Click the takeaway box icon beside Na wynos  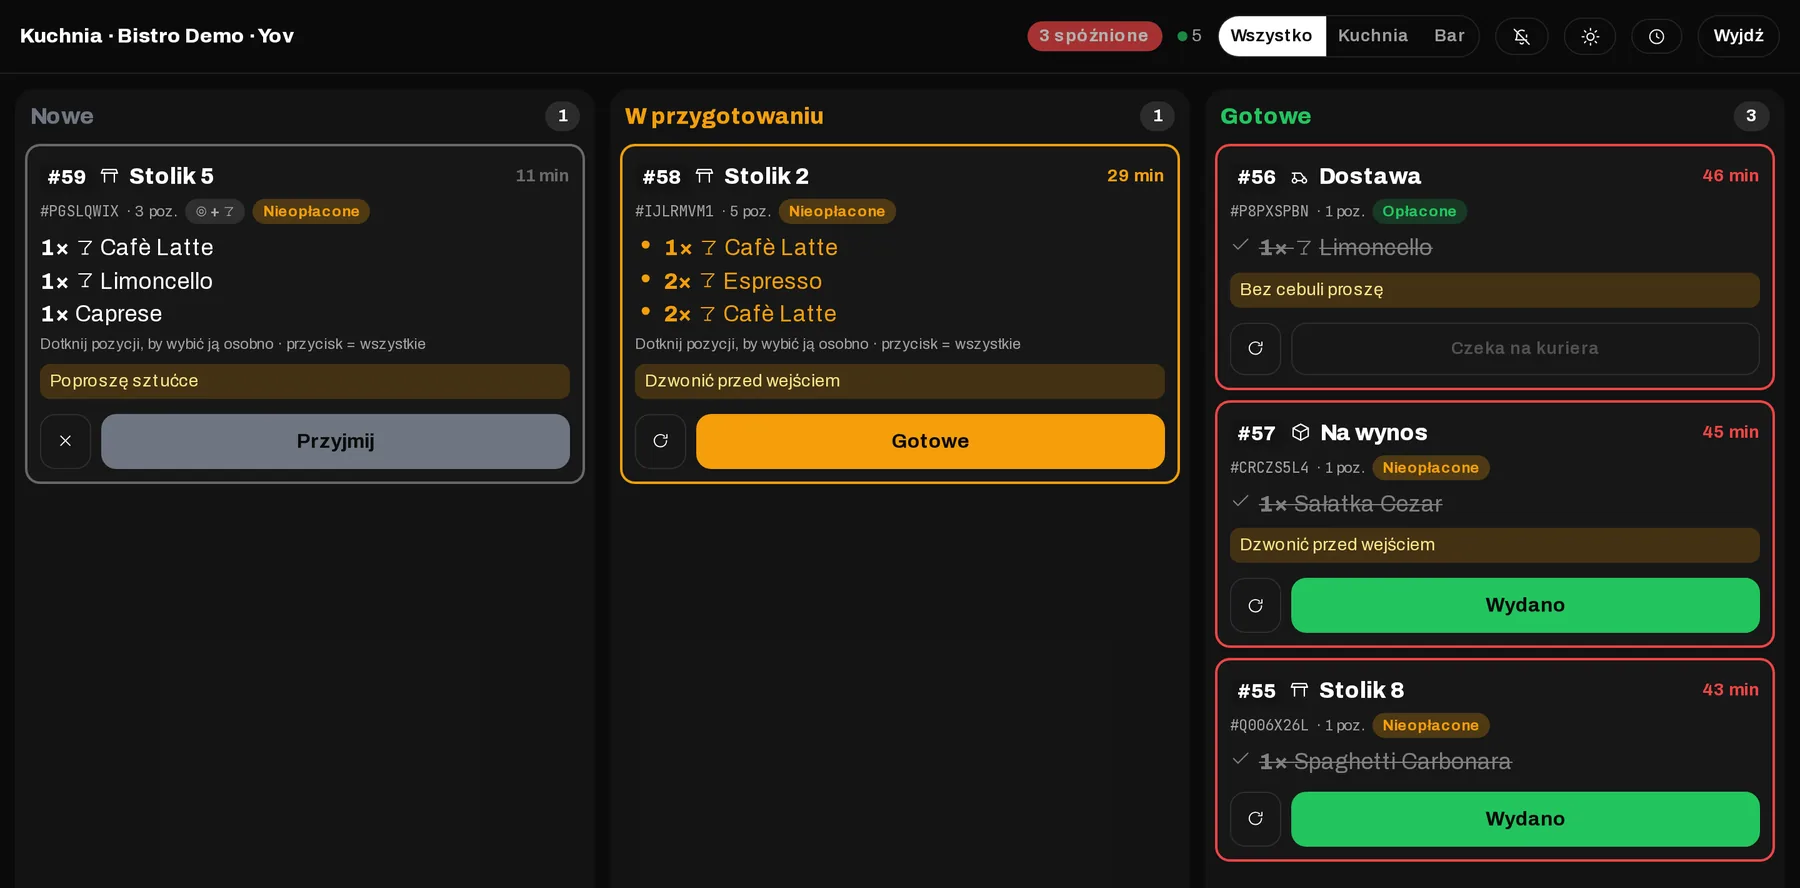coord(1300,432)
